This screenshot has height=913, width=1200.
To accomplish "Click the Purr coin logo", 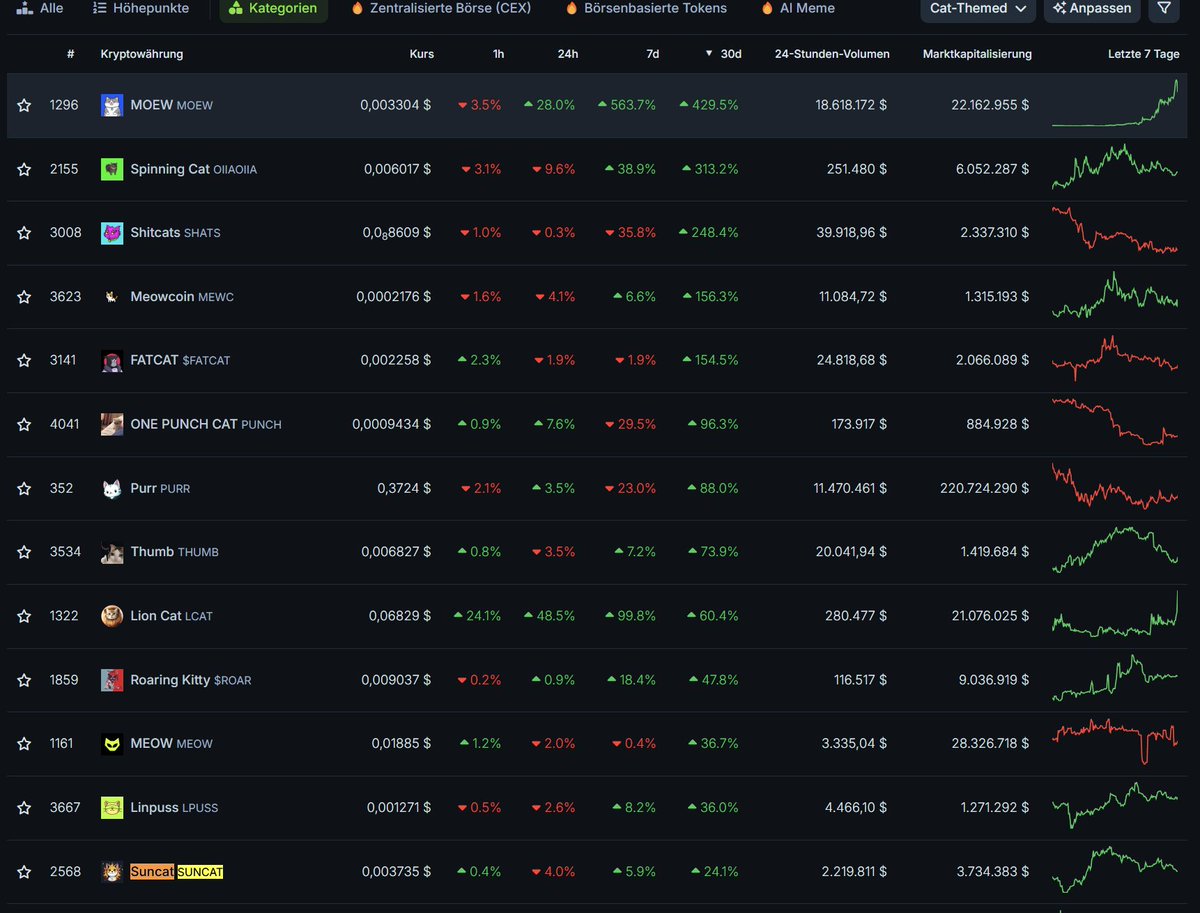I will 112,488.
